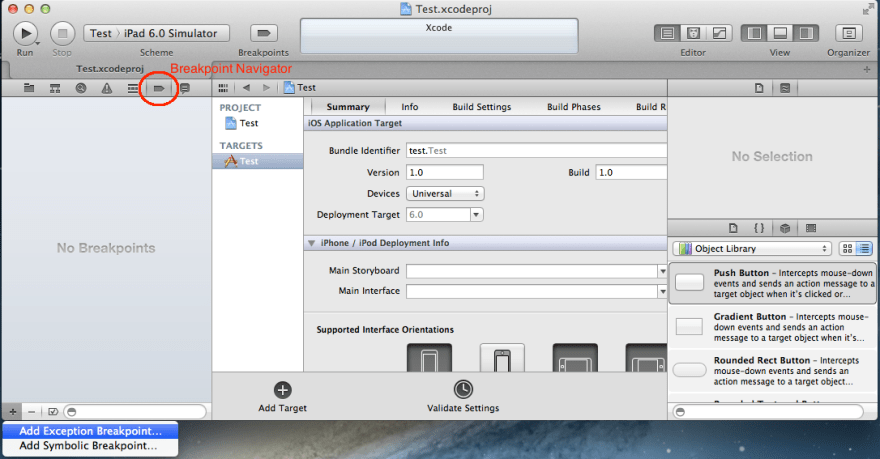Screen dimensions: 880x459
Task: Choose Add Exception Breakpoint menu item
Action: [90, 431]
